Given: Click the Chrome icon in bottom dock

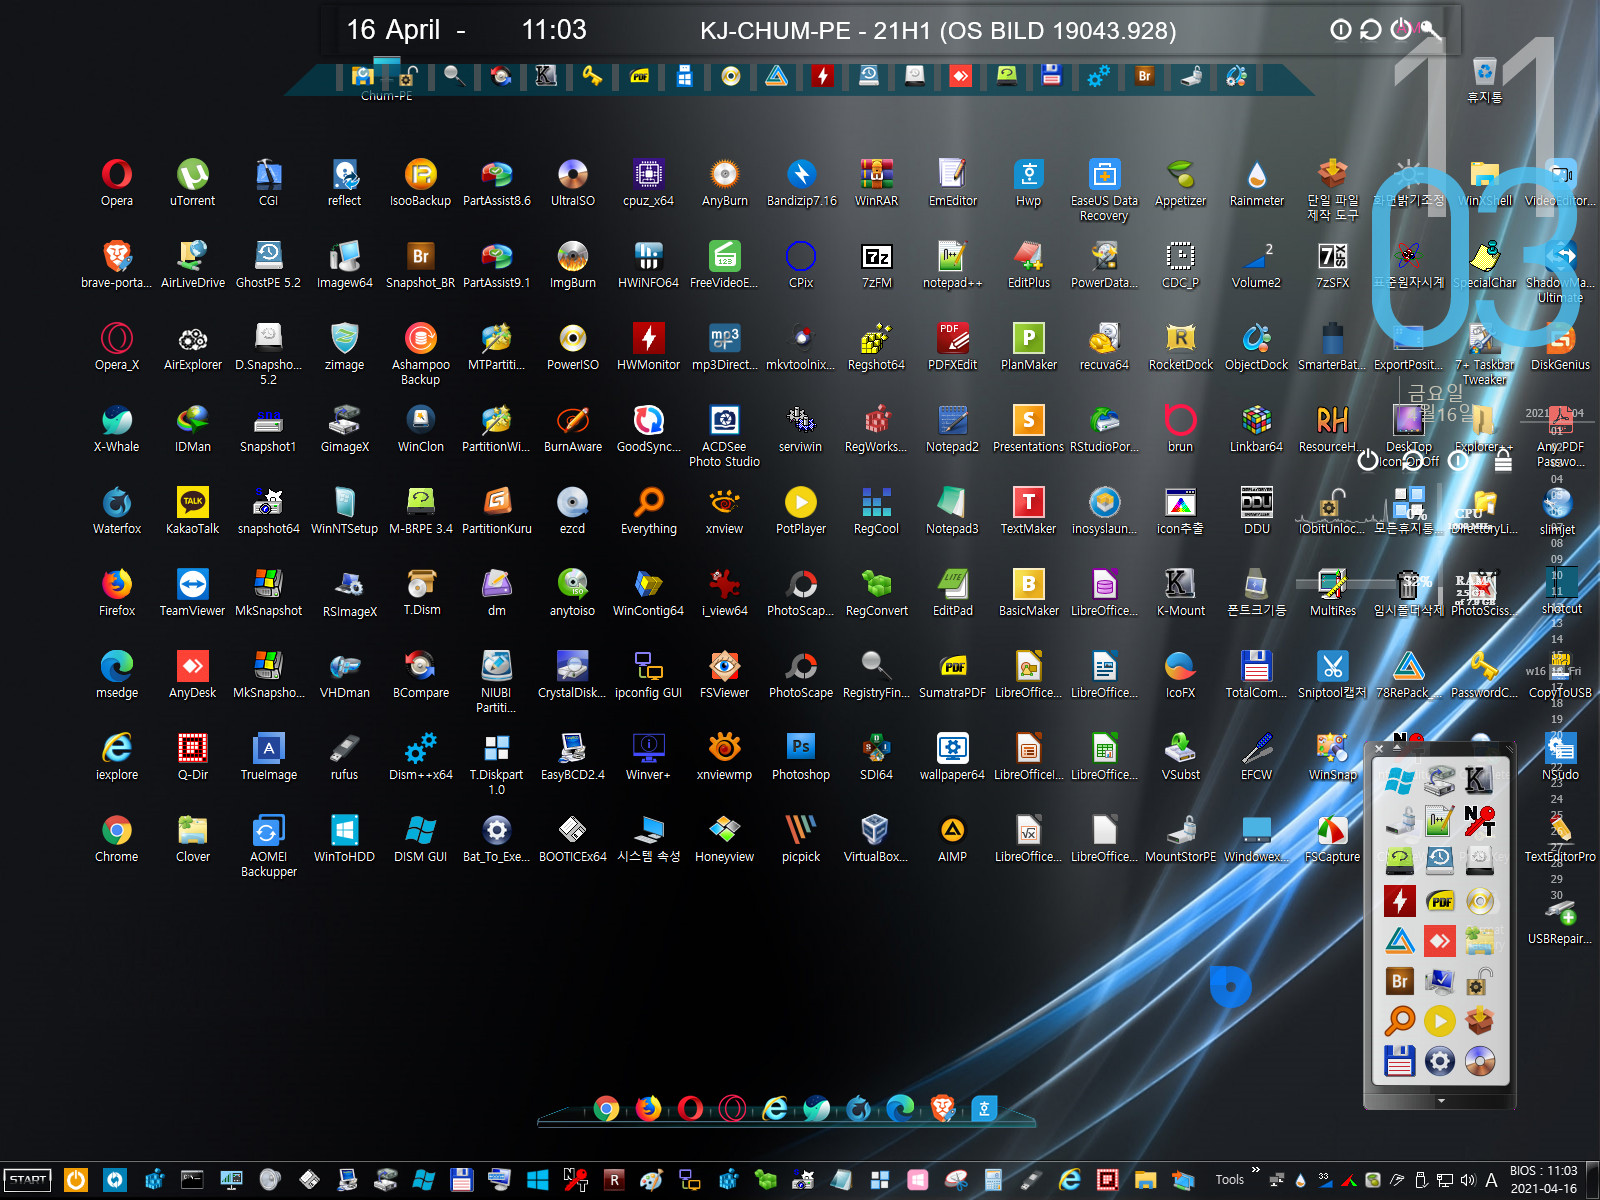Looking at the screenshot, I should point(606,1108).
